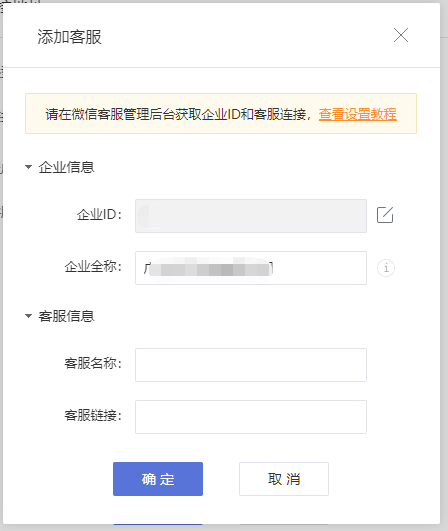This screenshot has width=448, height=531.
Task: Click the greyed-out 企业ID field
Action: point(251,216)
